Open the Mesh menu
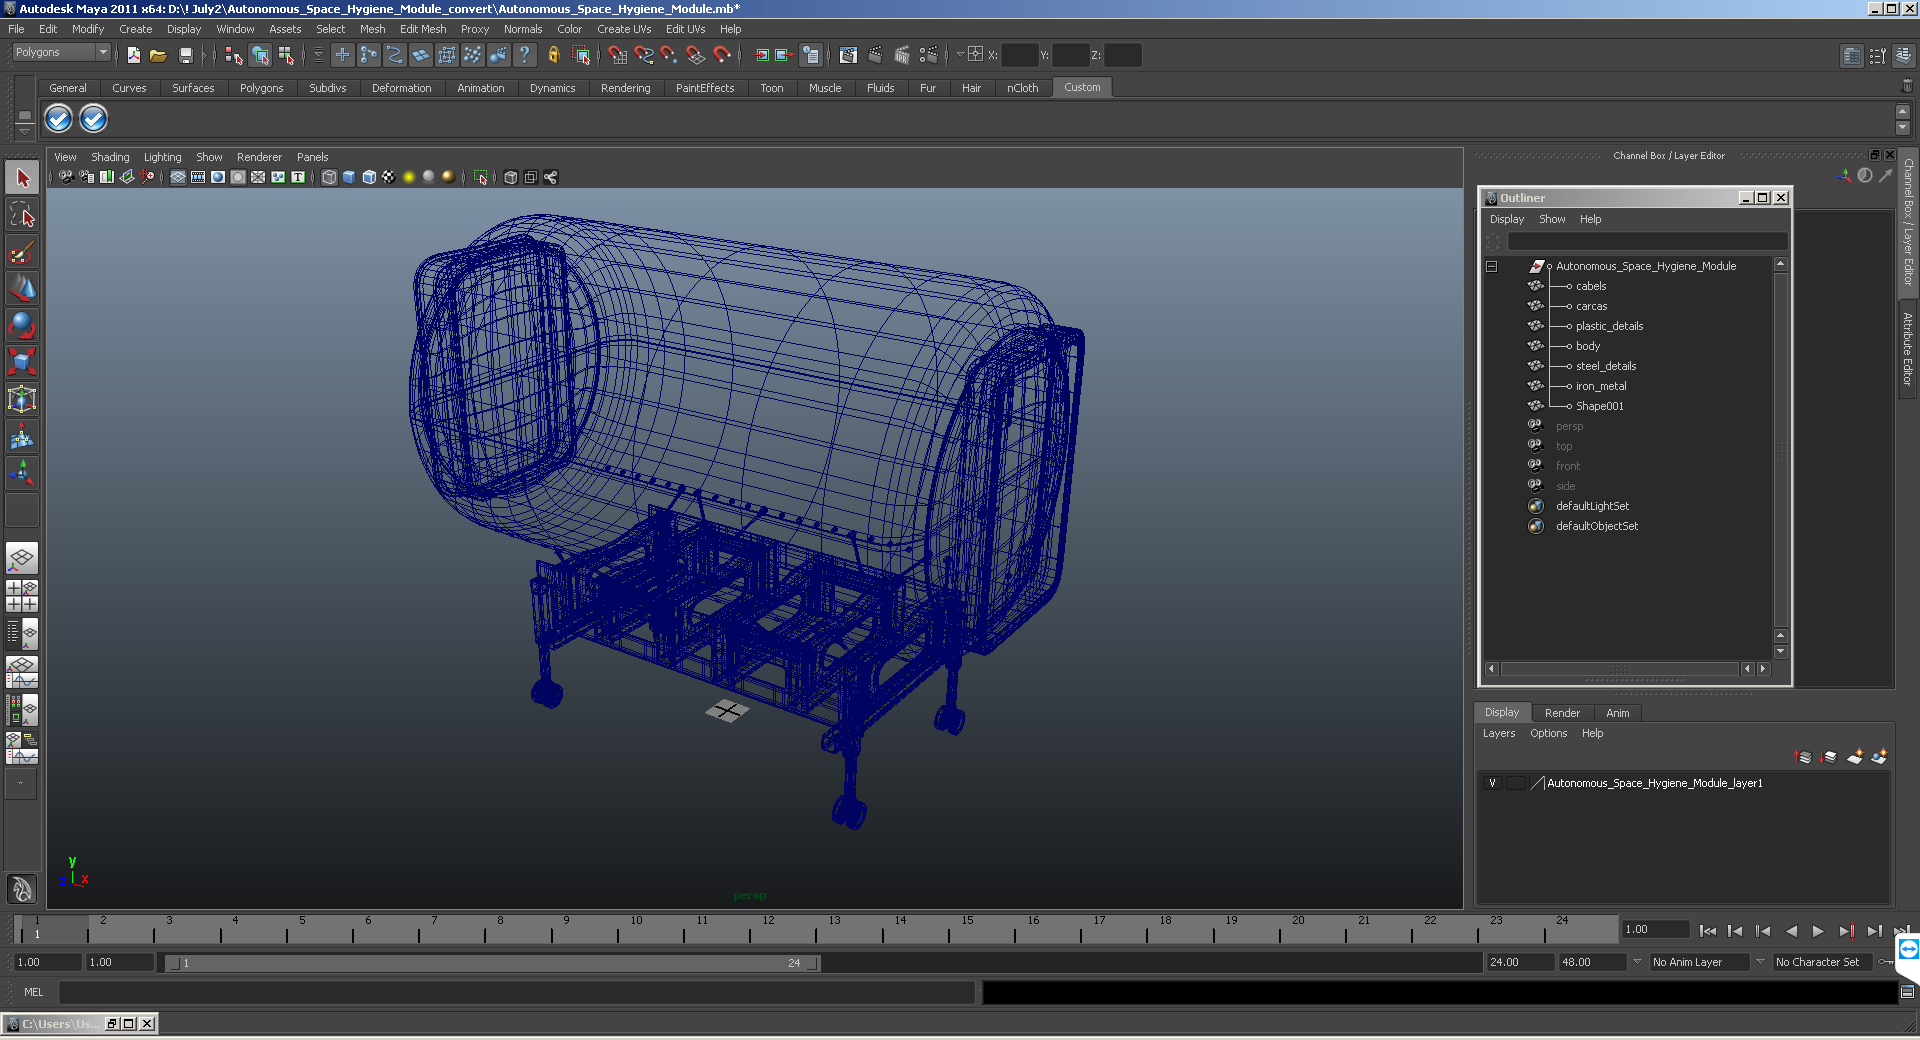This screenshot has width=1920, height=1040. pos(372,29)
